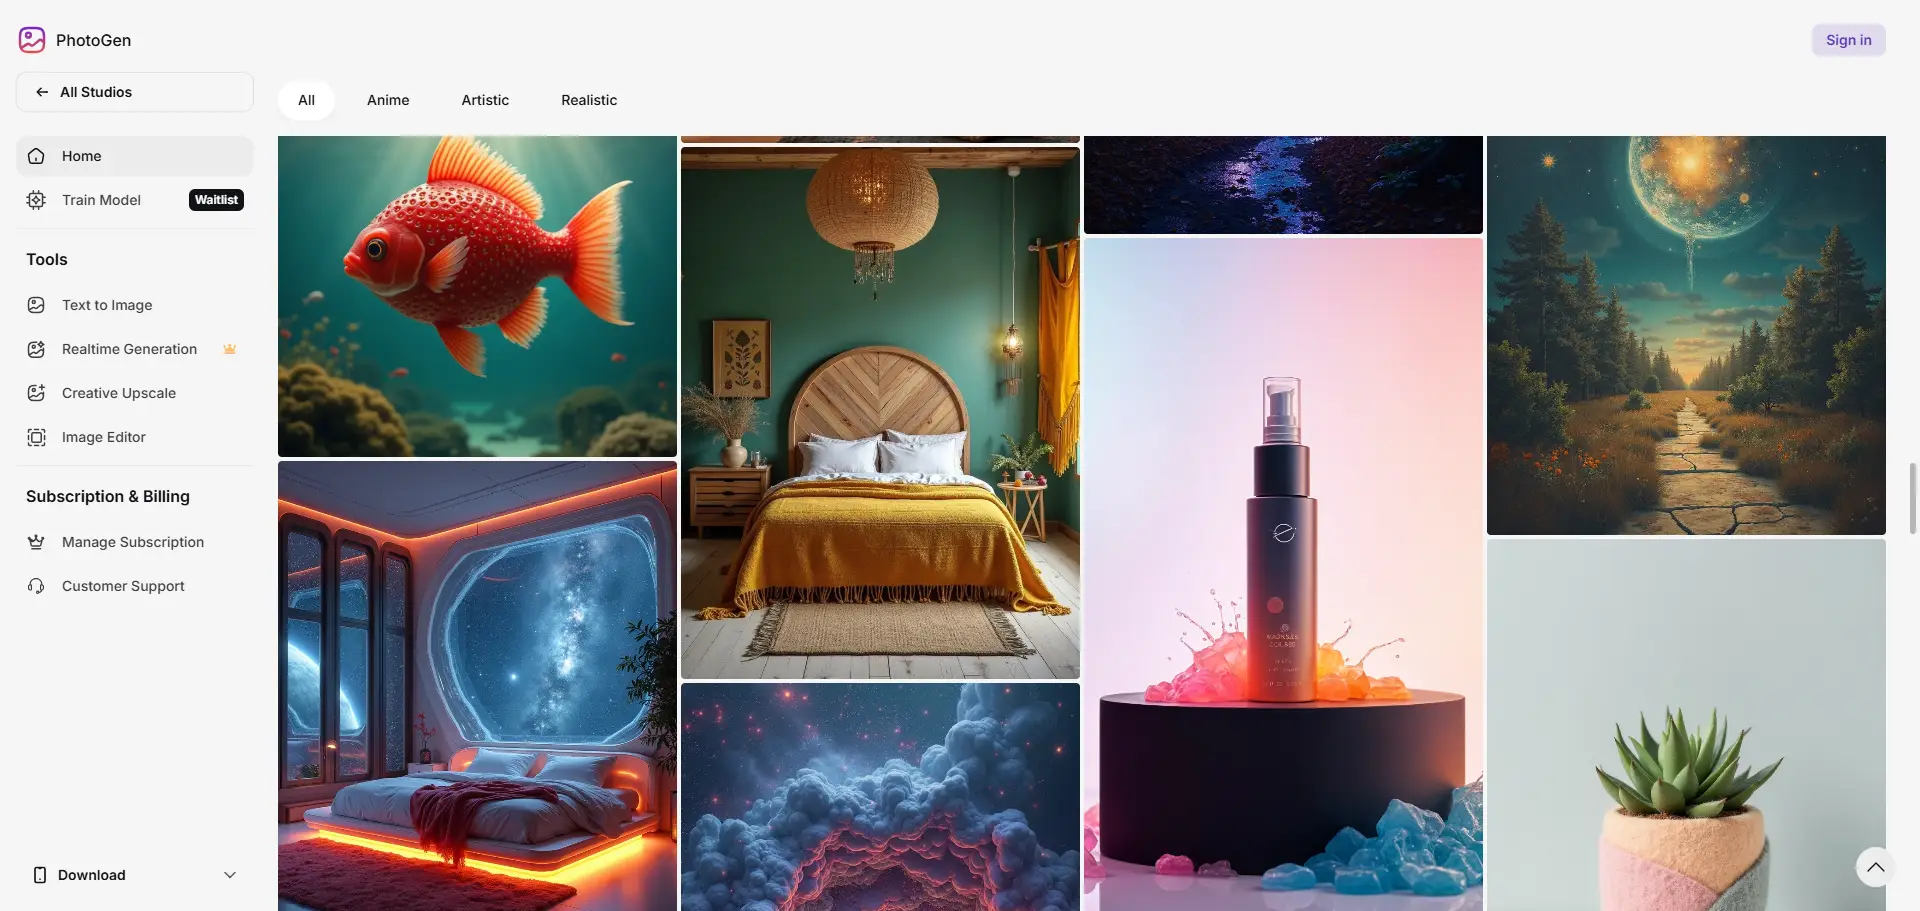Click the Customer Support headset icon
Viewport: 1920px width, 911px height.
(36, 586)
